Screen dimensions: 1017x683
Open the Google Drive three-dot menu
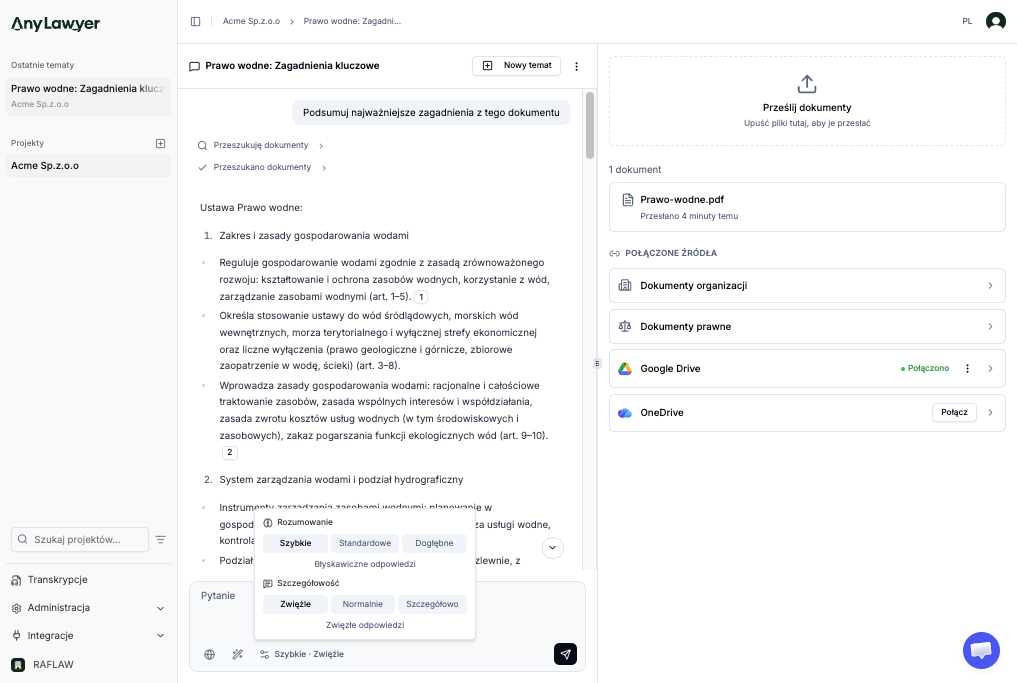pyautogui.click(x=966, y=368)
